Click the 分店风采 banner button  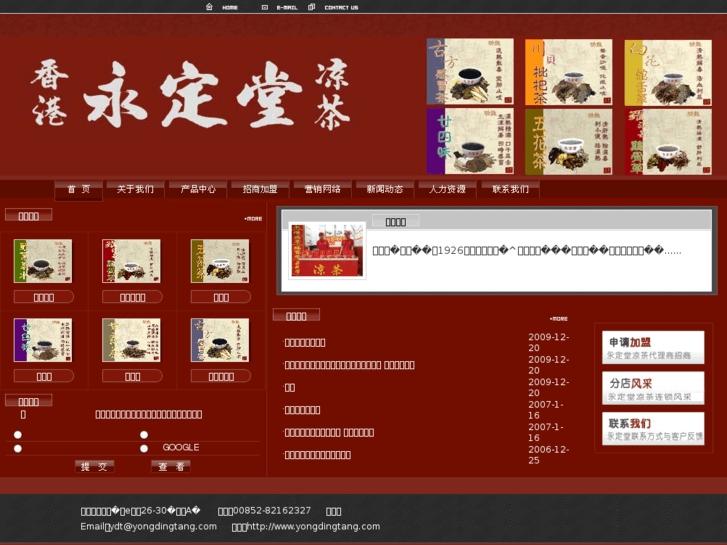(653, 388)
